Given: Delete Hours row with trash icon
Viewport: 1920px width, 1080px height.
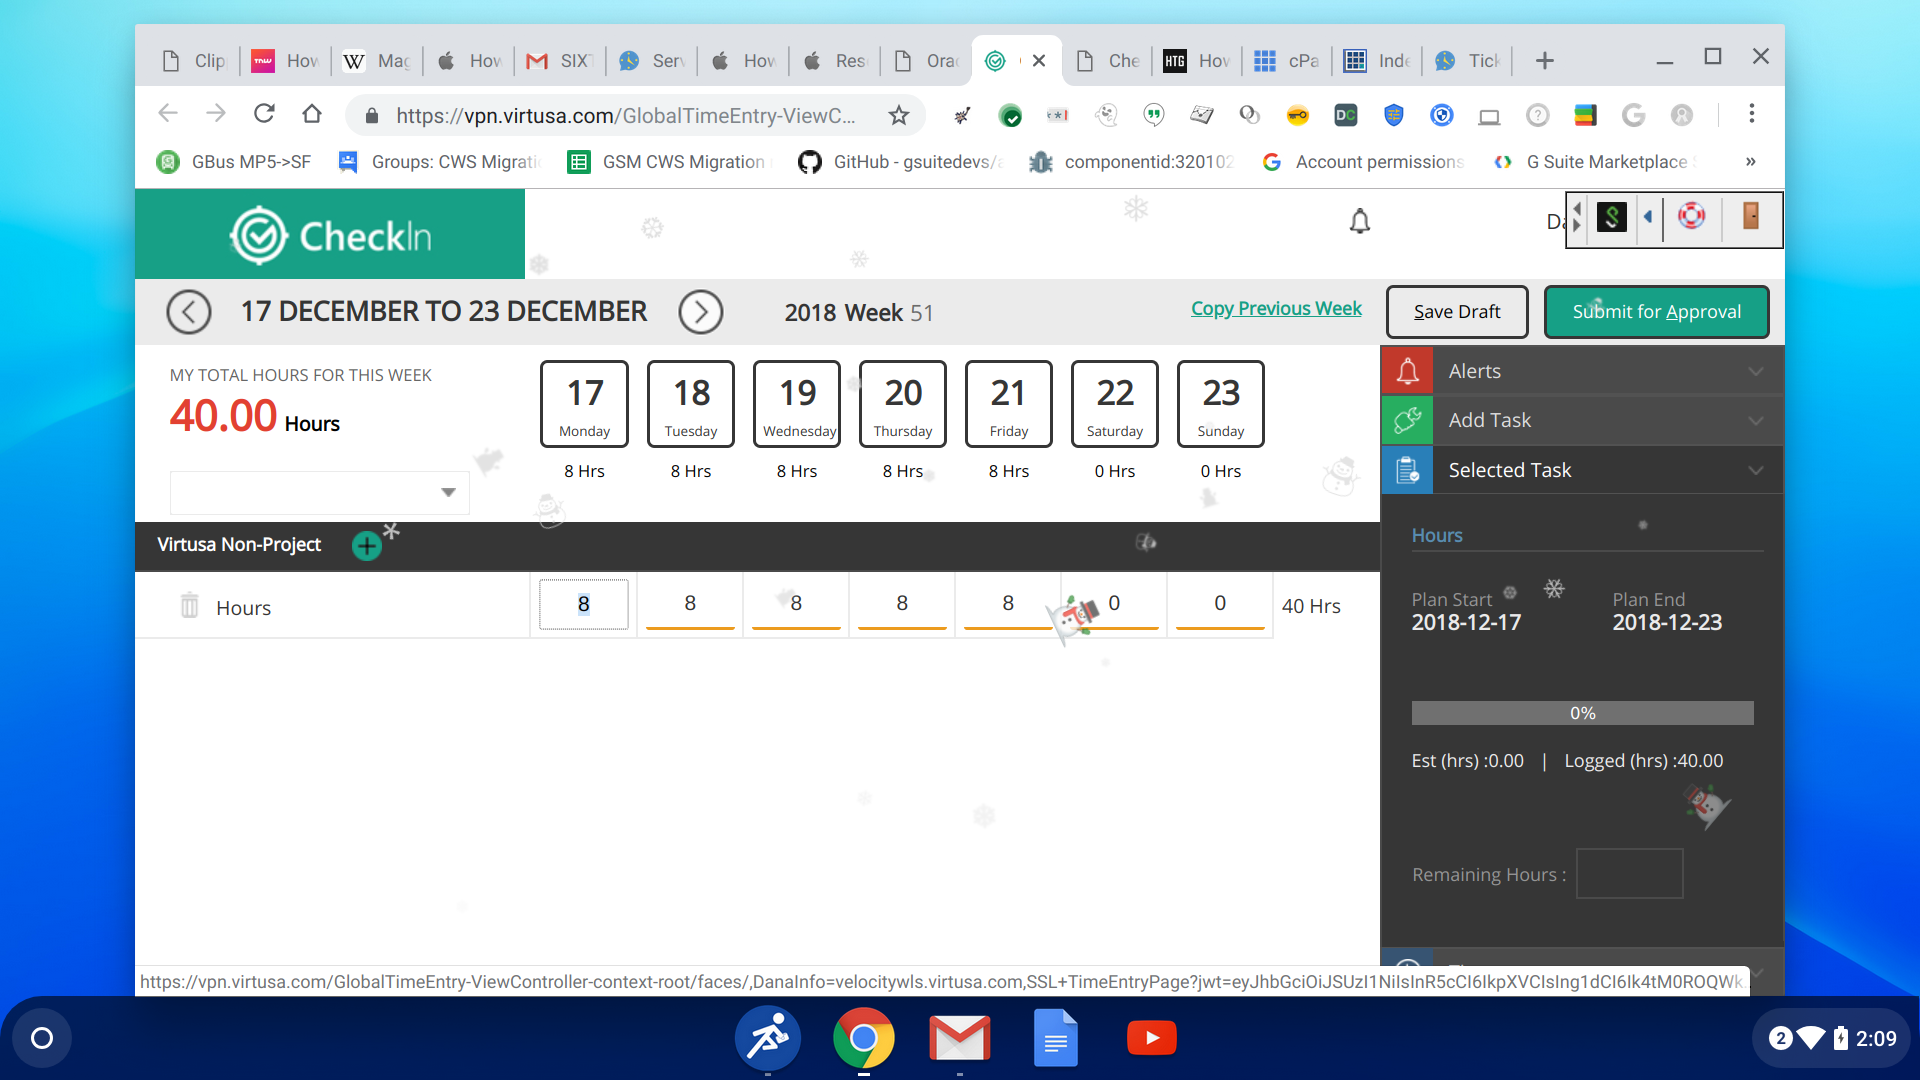Looking at the screenshot, I should [x=189, y=606].
